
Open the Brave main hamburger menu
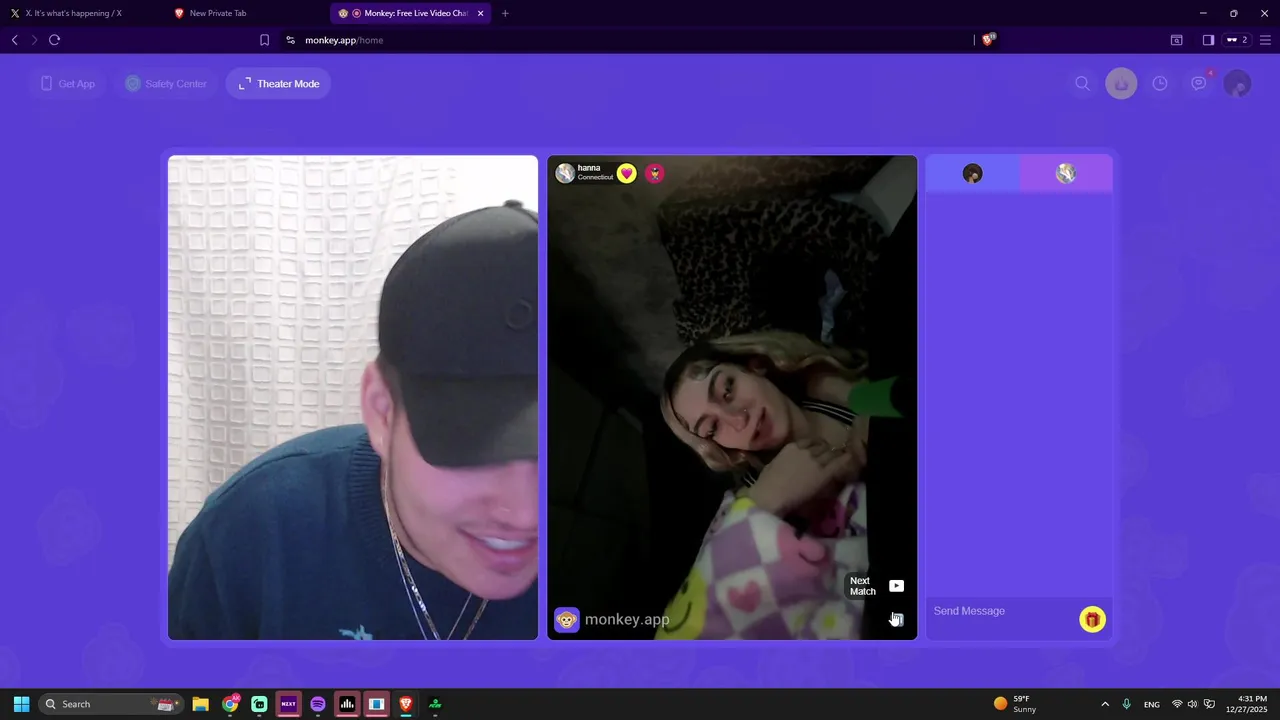(x=1265, y=40)
